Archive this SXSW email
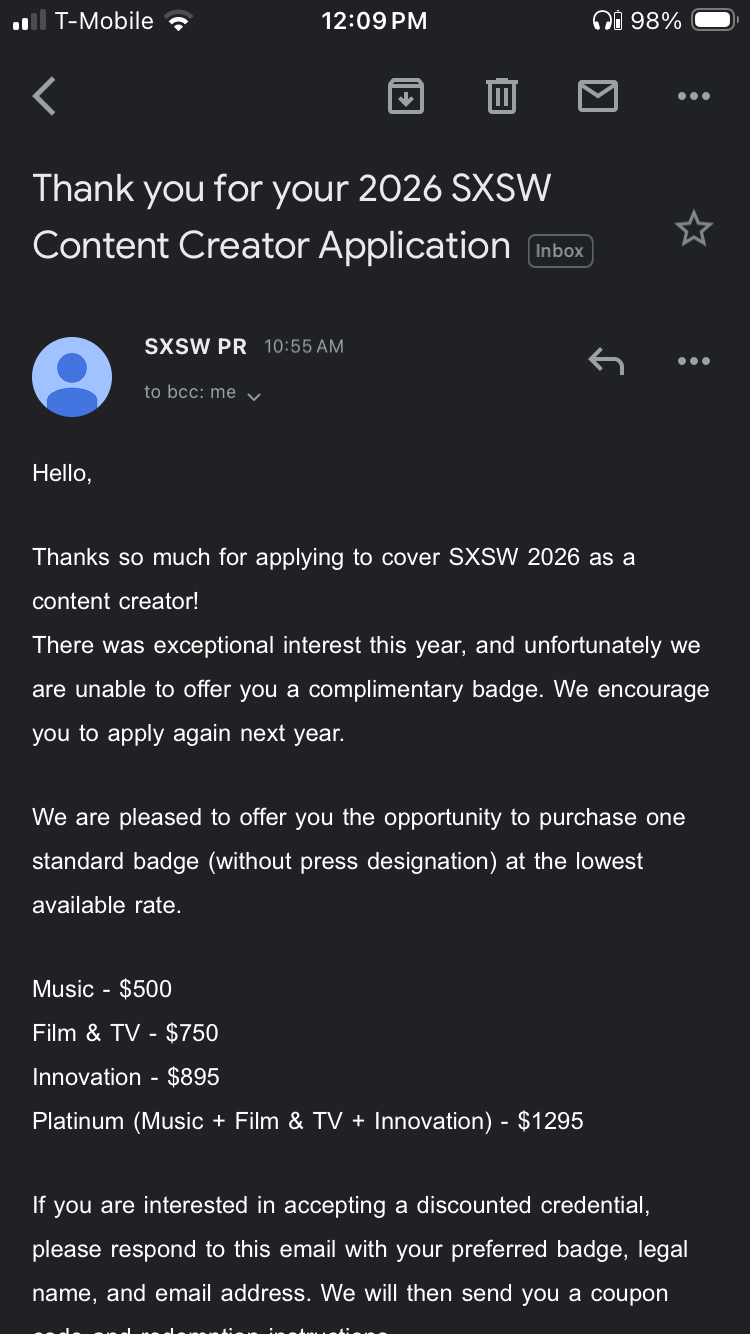This screenshot has height=1334, width=750. (x=405, y=96)
